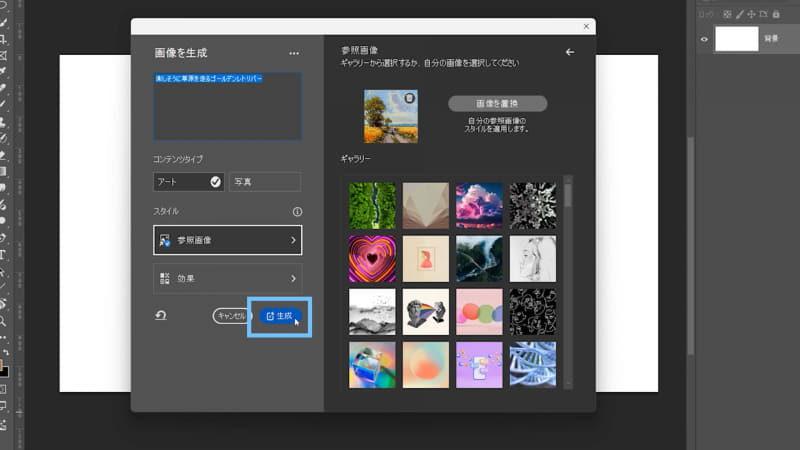Image resolution: width=800 pixels, height=450 pixels.
Task: Choose the neon pink heart gallery image
Action: tap(372, 259)
